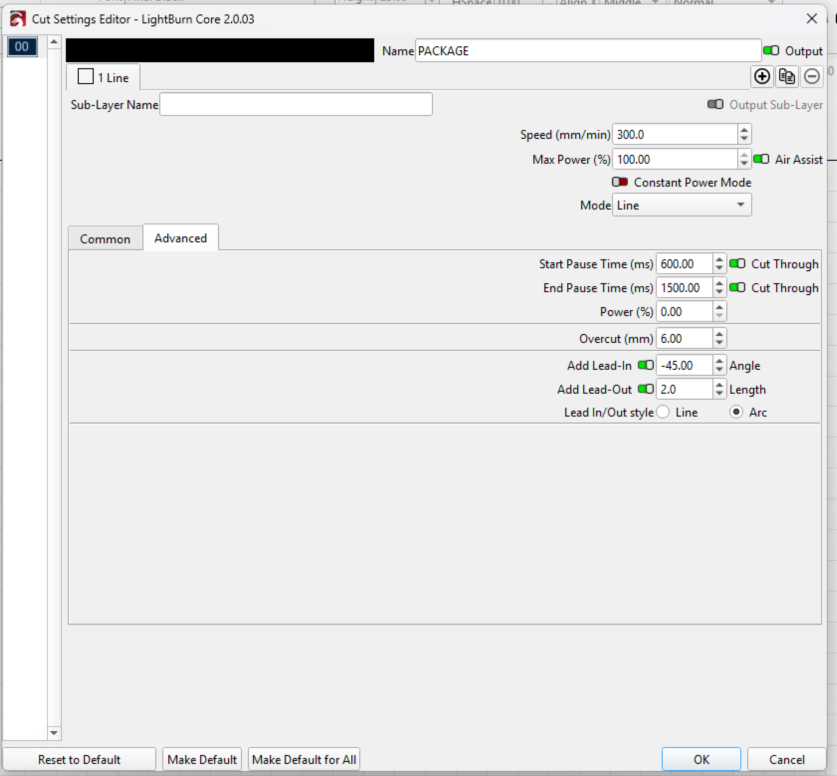Toggle the Output switch for PACKAGE layer
Screen dimensions: 837x776
pyautogui.click(x=771, y=51)
